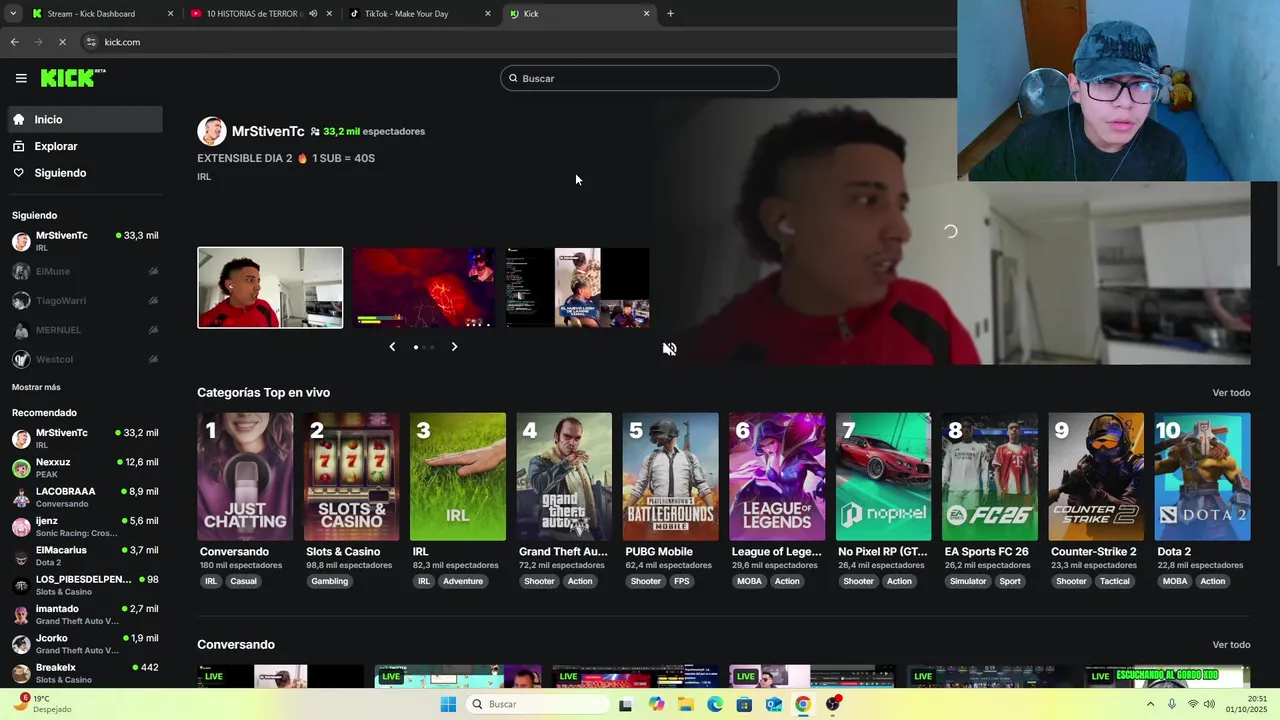Screen dimensions: 1280x720
Task: Click Ver todo for Categorías Top
Action: pos(1231,393)
